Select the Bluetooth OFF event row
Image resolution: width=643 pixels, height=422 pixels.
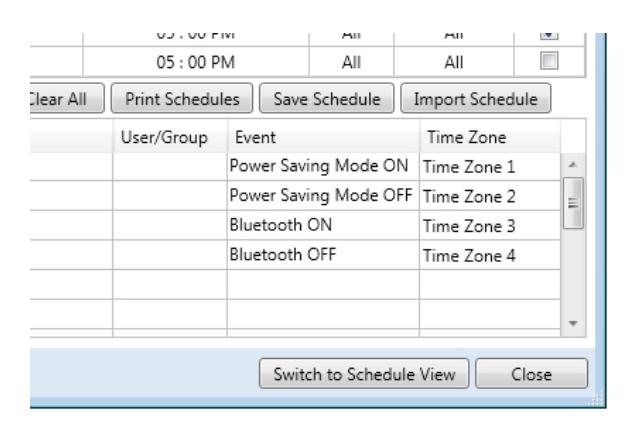[x=295, y=255]
